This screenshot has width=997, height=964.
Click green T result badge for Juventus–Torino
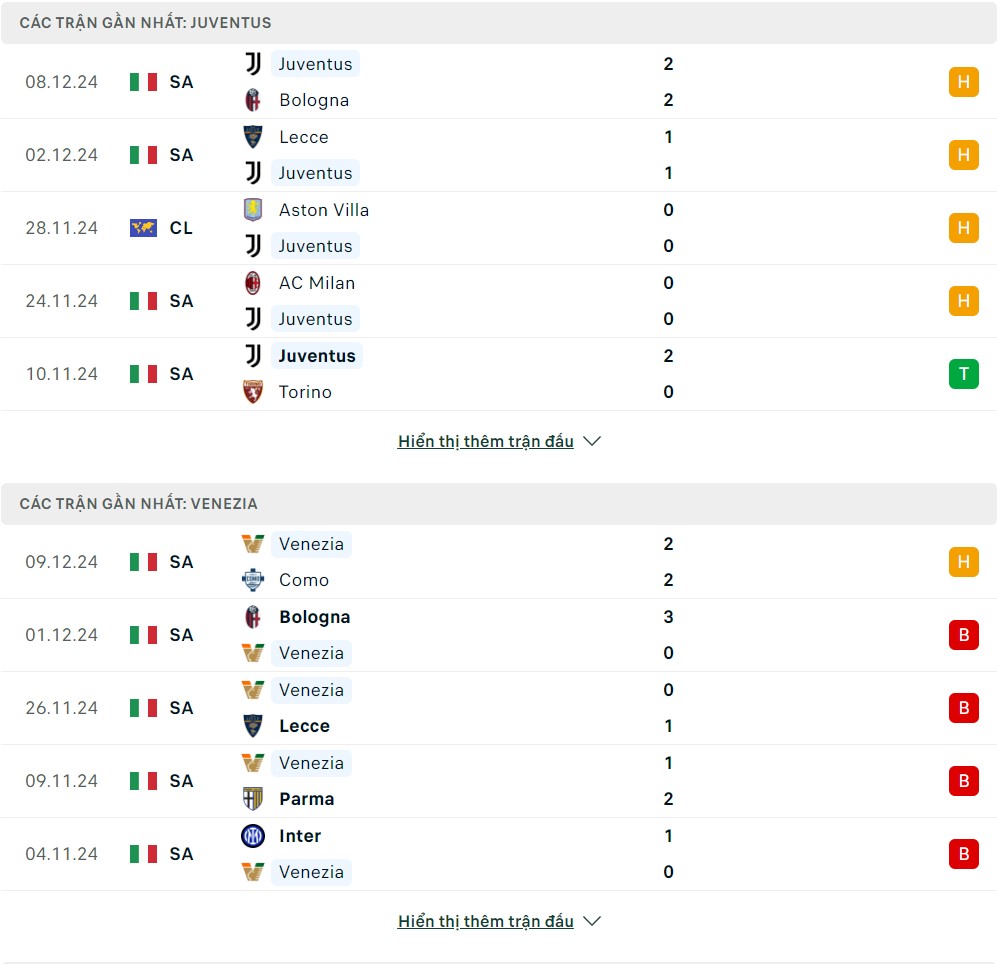coord(963,374)
